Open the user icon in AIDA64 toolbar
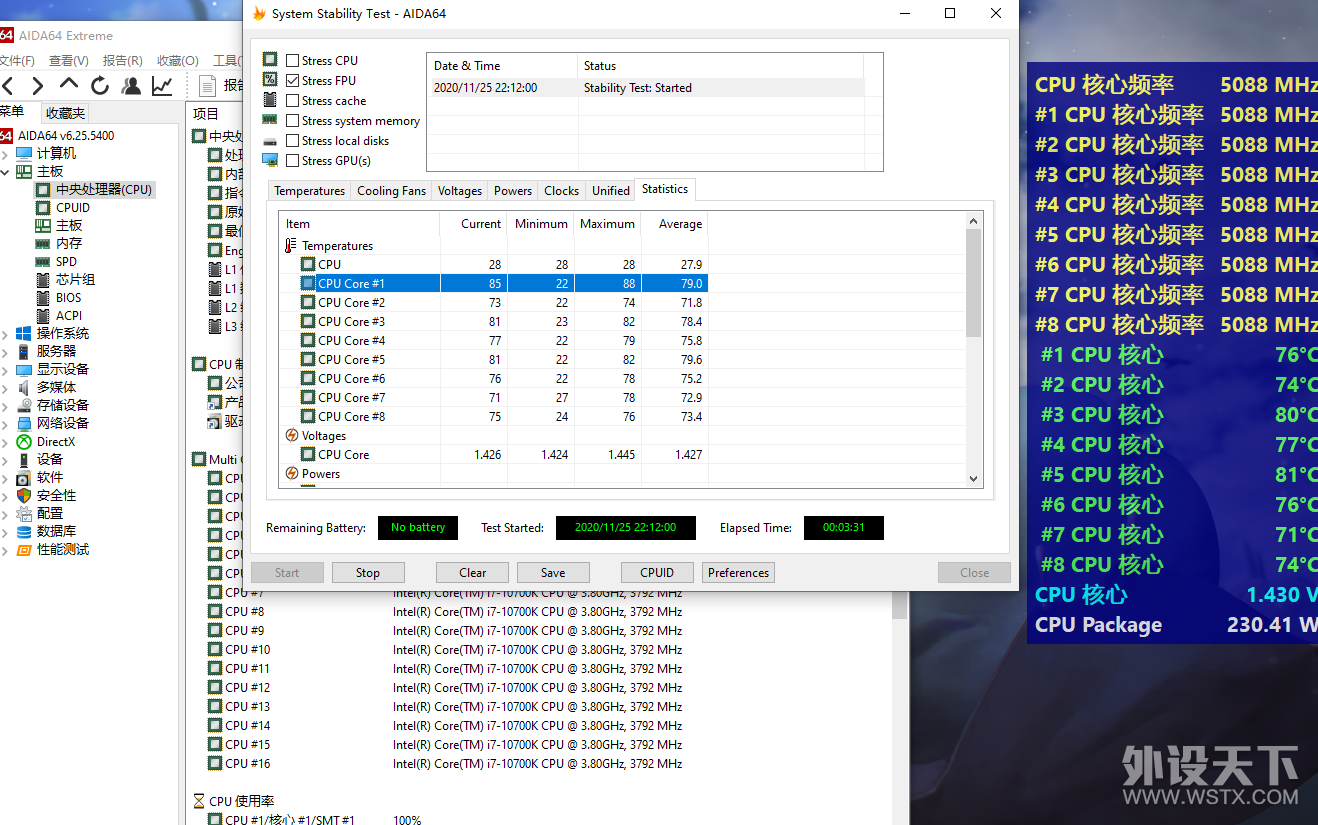This screenshot has width=1318, height=825. pos(131,86)
